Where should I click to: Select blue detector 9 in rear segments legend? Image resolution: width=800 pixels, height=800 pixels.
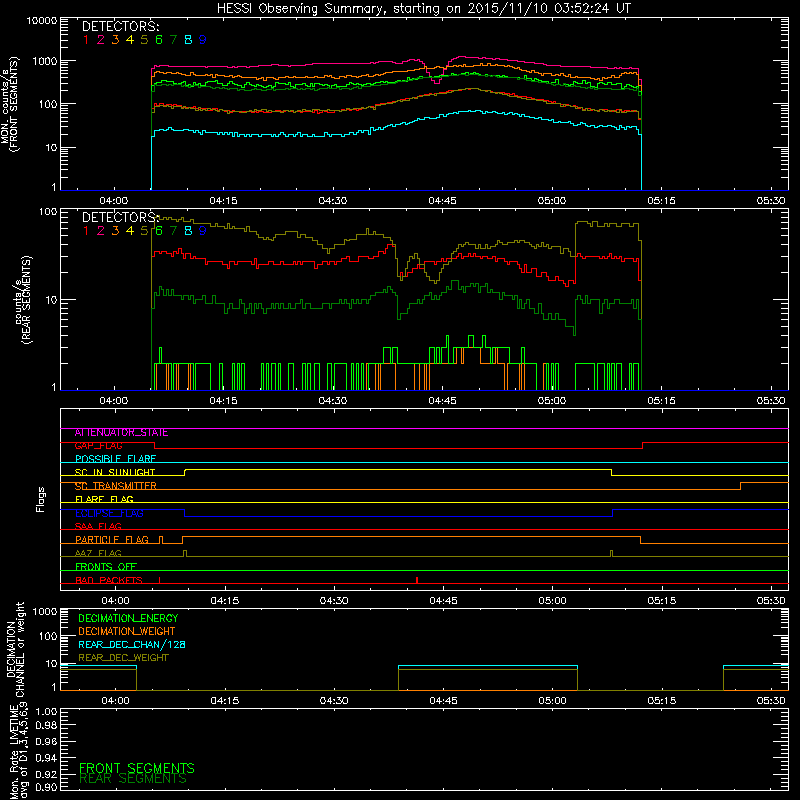(203, 231)
